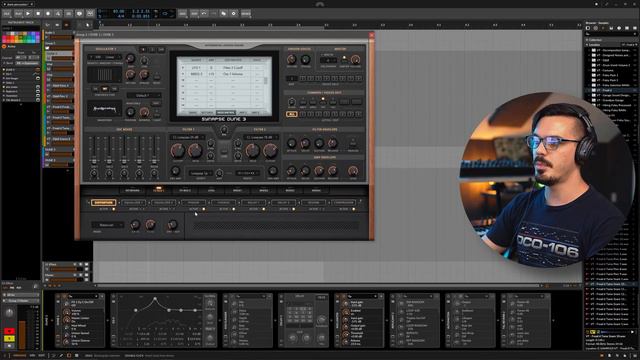The width and height of the screenshot is (640, 360).
Task: Arm the global record button
Action: tap(48, 13)
